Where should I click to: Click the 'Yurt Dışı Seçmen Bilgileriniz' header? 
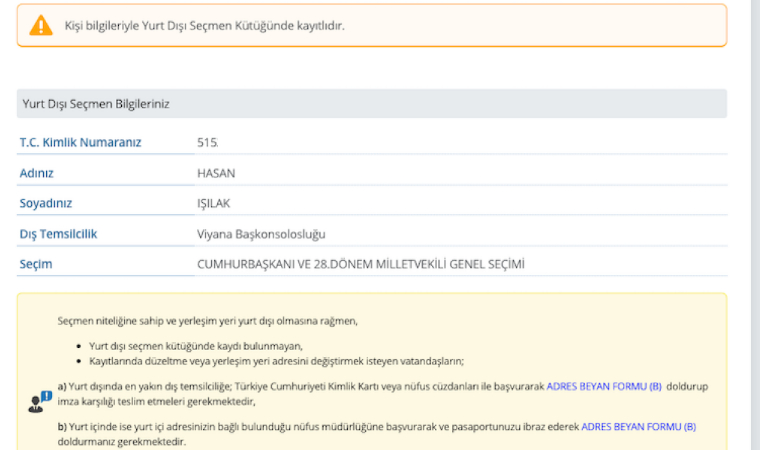[x=372, y=104]
